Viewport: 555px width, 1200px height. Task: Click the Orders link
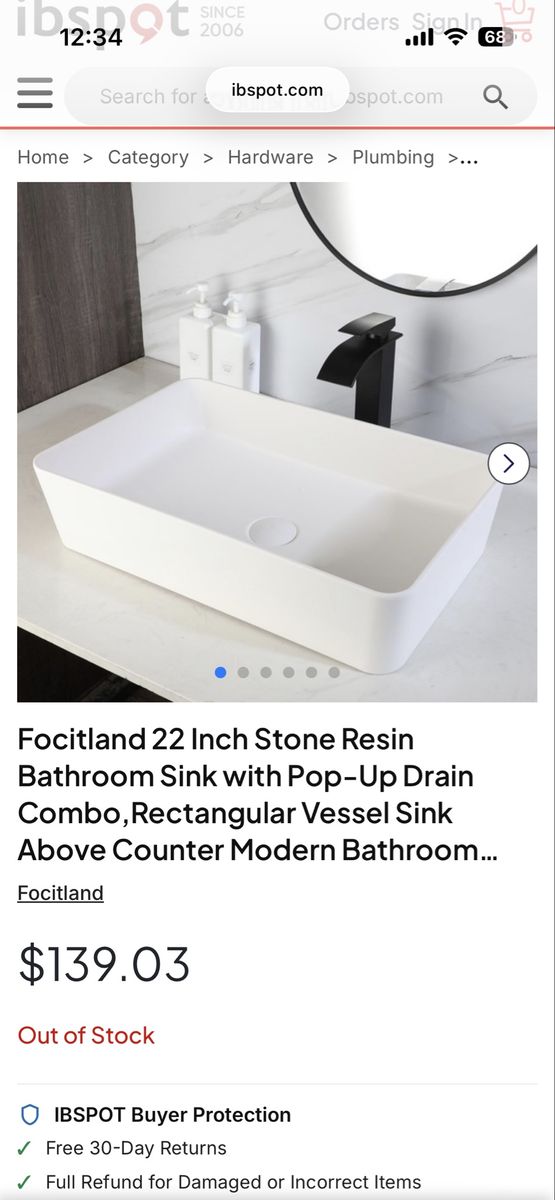click(361, 21)
